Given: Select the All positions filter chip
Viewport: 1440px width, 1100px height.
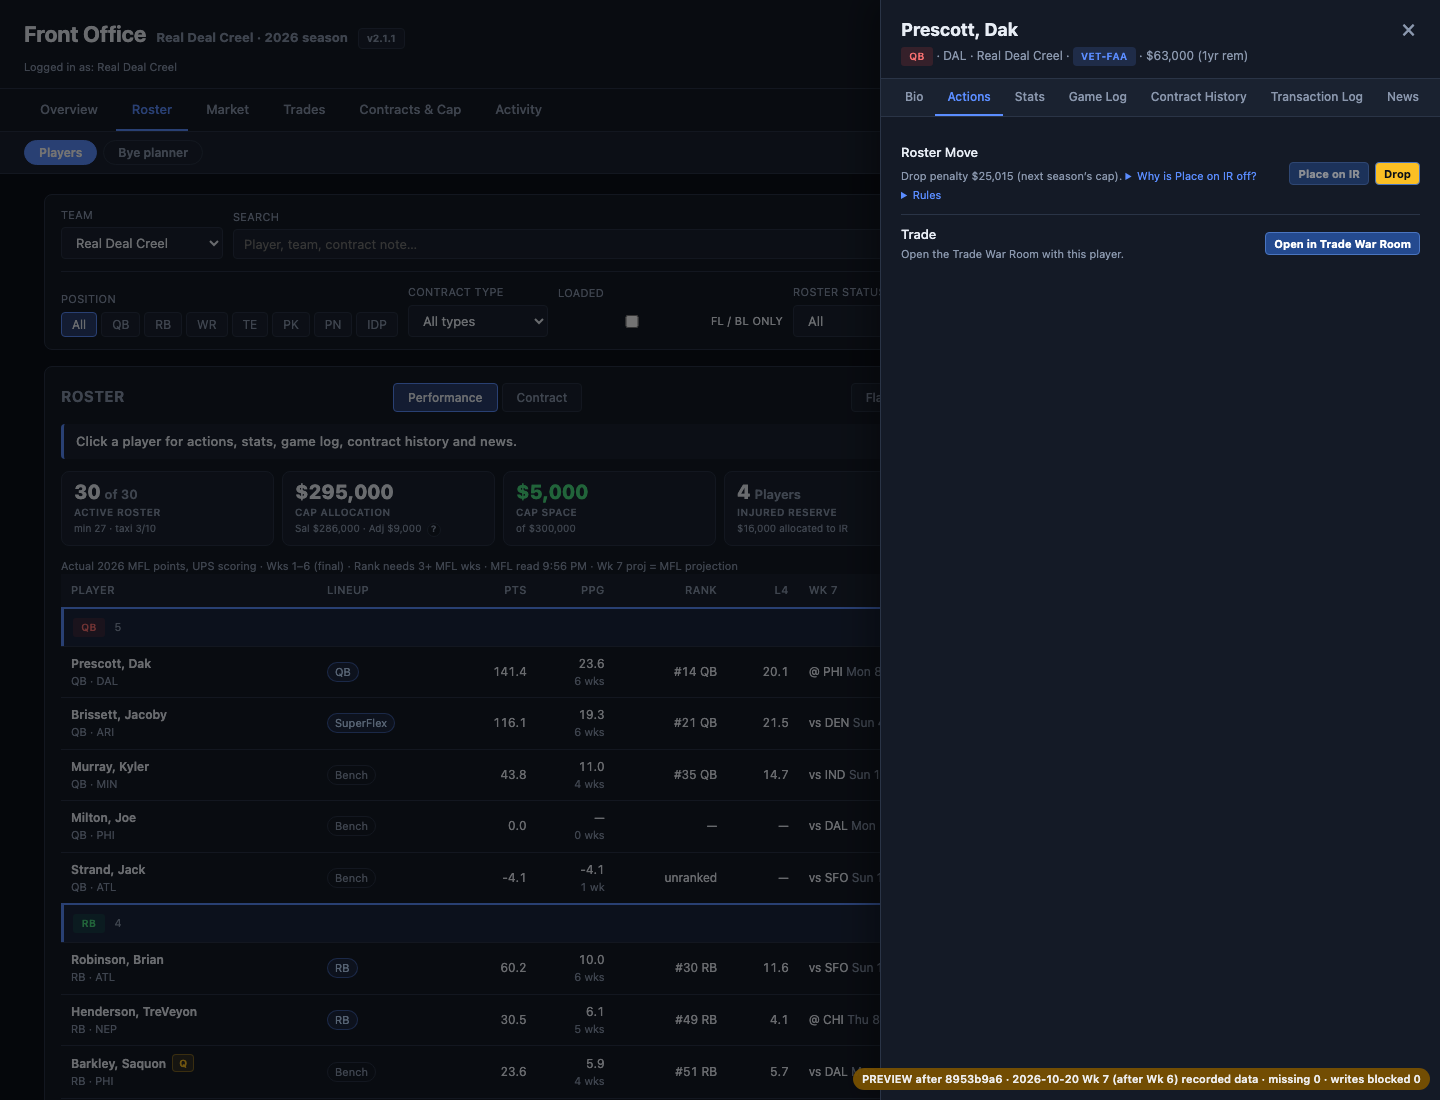Looking at the screenshot, I should pyautogui.click(x=79, y=325).
